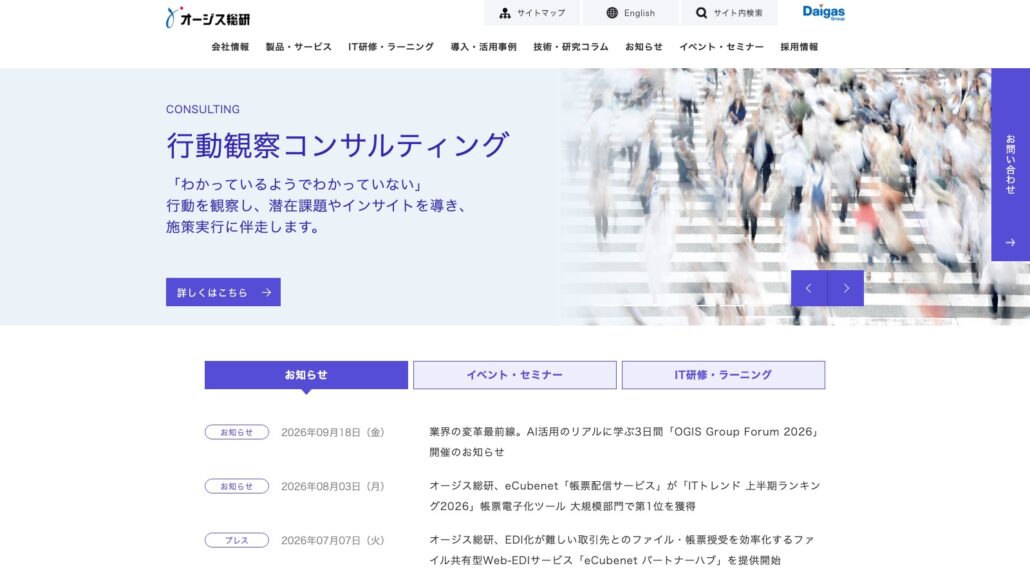This screenshot has width=1030, height=579.
Task: Select the IT研修・ラーニング tab
Action: (723, 375)
